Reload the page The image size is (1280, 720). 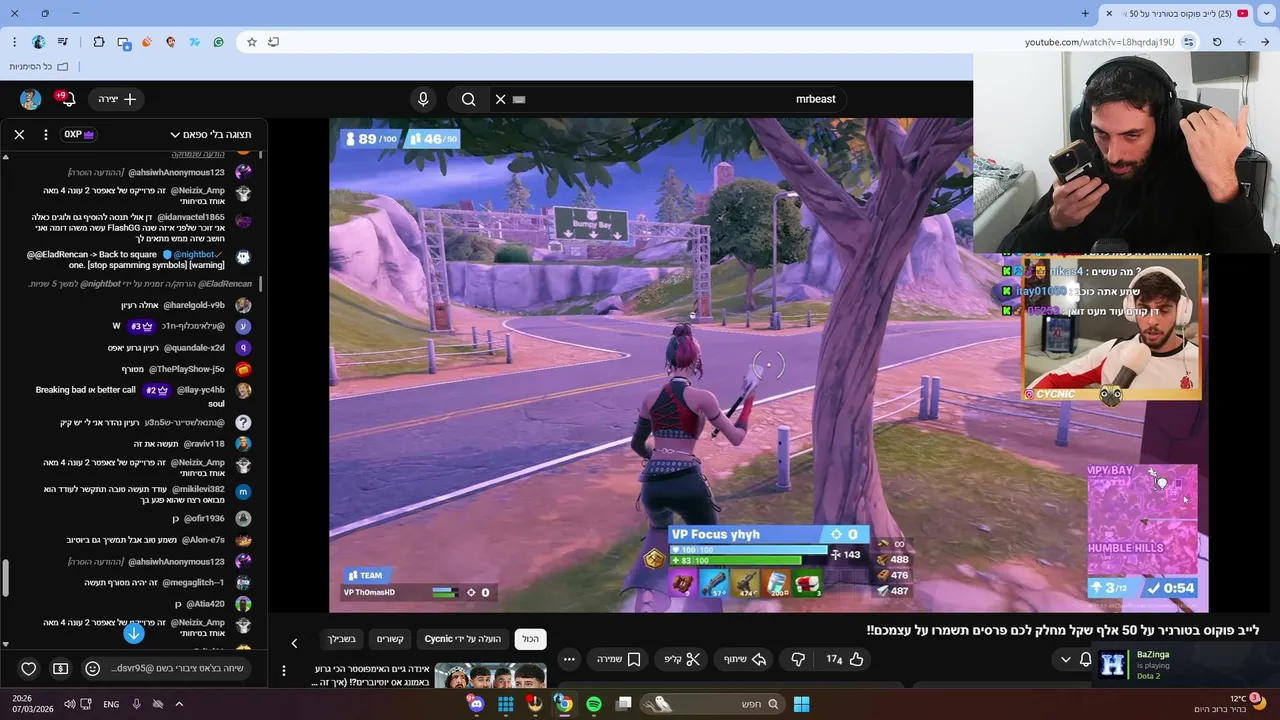[1217, 42]
